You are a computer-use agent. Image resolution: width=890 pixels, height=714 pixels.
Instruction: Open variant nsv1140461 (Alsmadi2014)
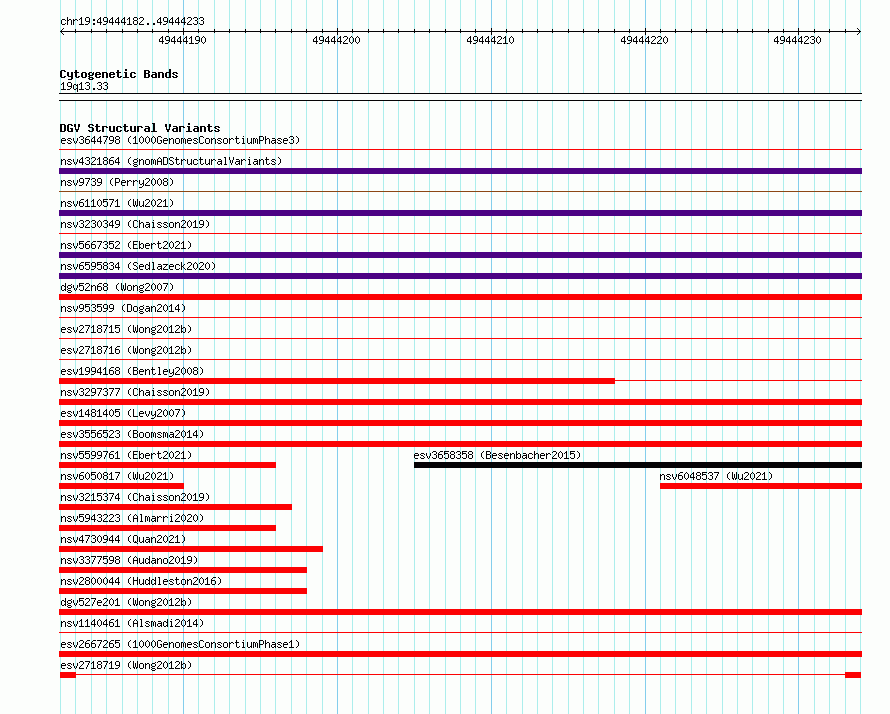tap(132, 623)
